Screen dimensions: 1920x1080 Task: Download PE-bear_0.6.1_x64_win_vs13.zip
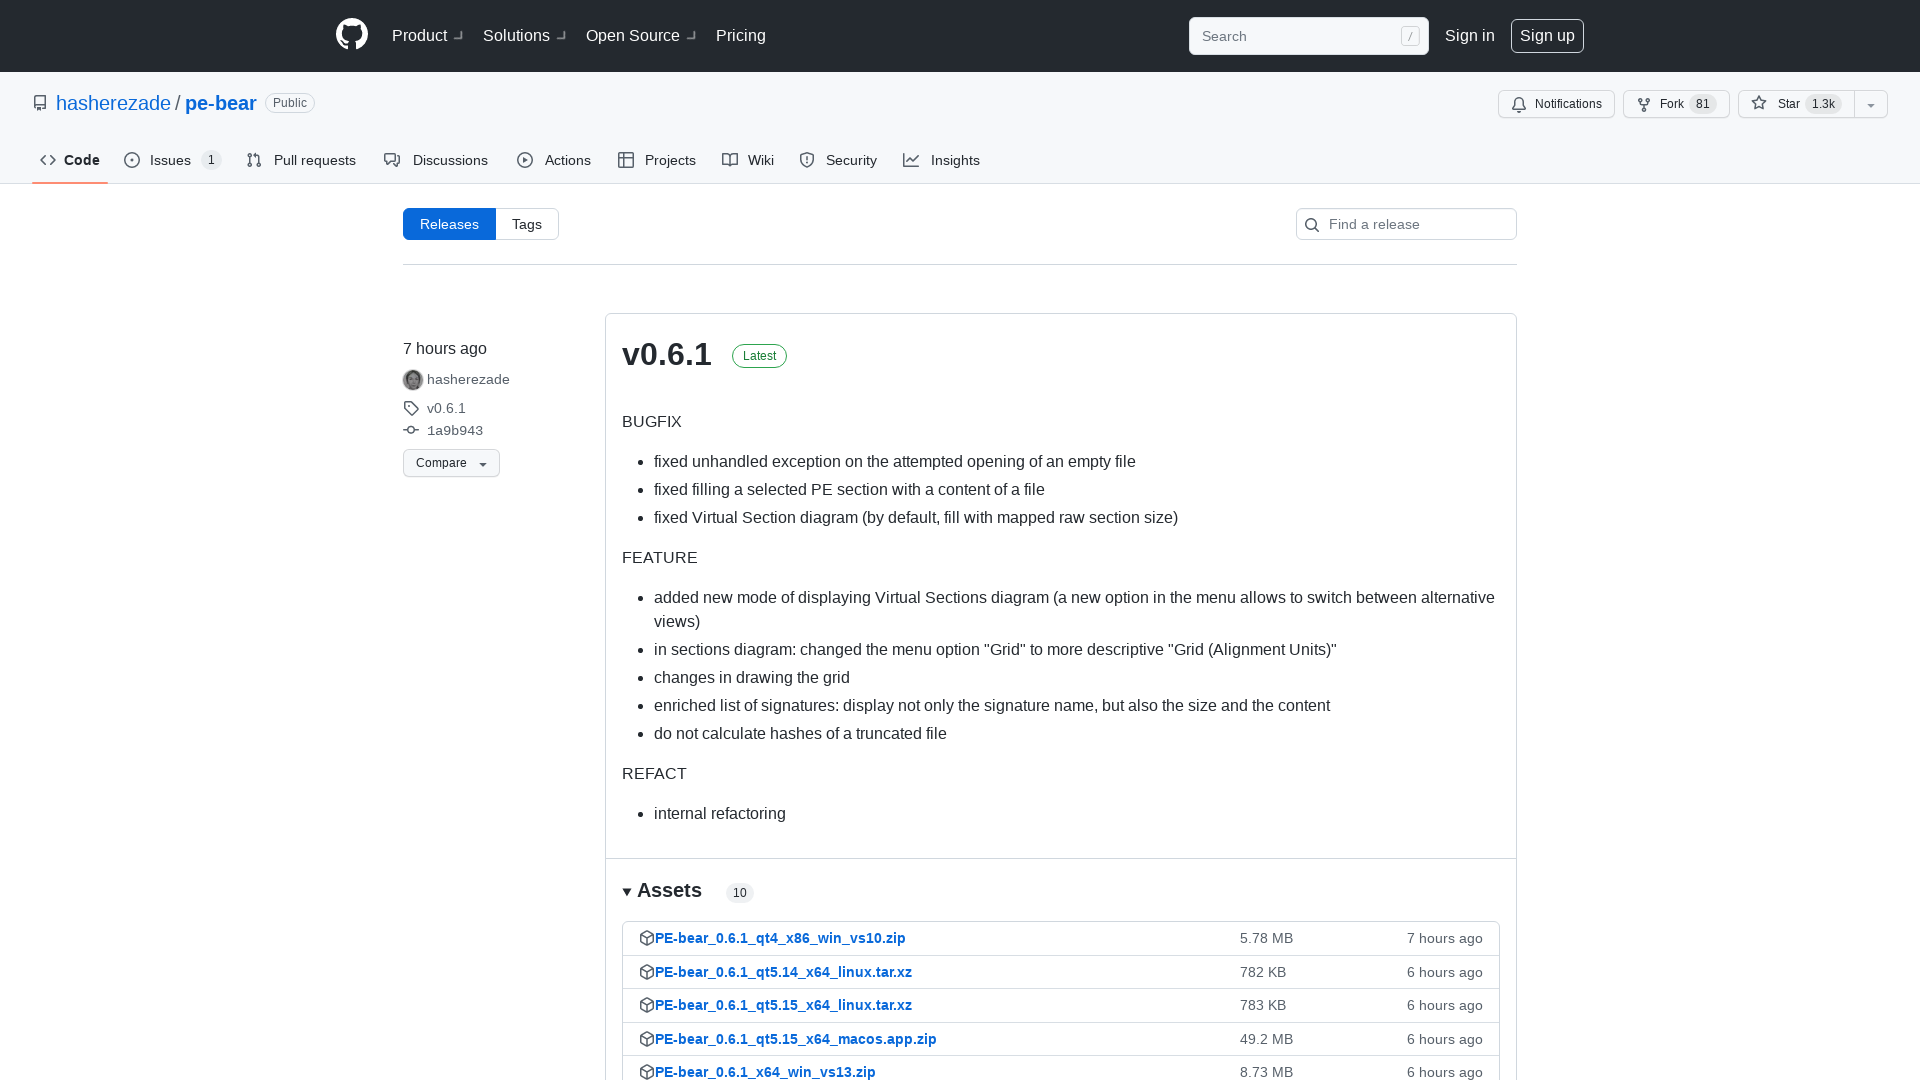coord(765,1072)
